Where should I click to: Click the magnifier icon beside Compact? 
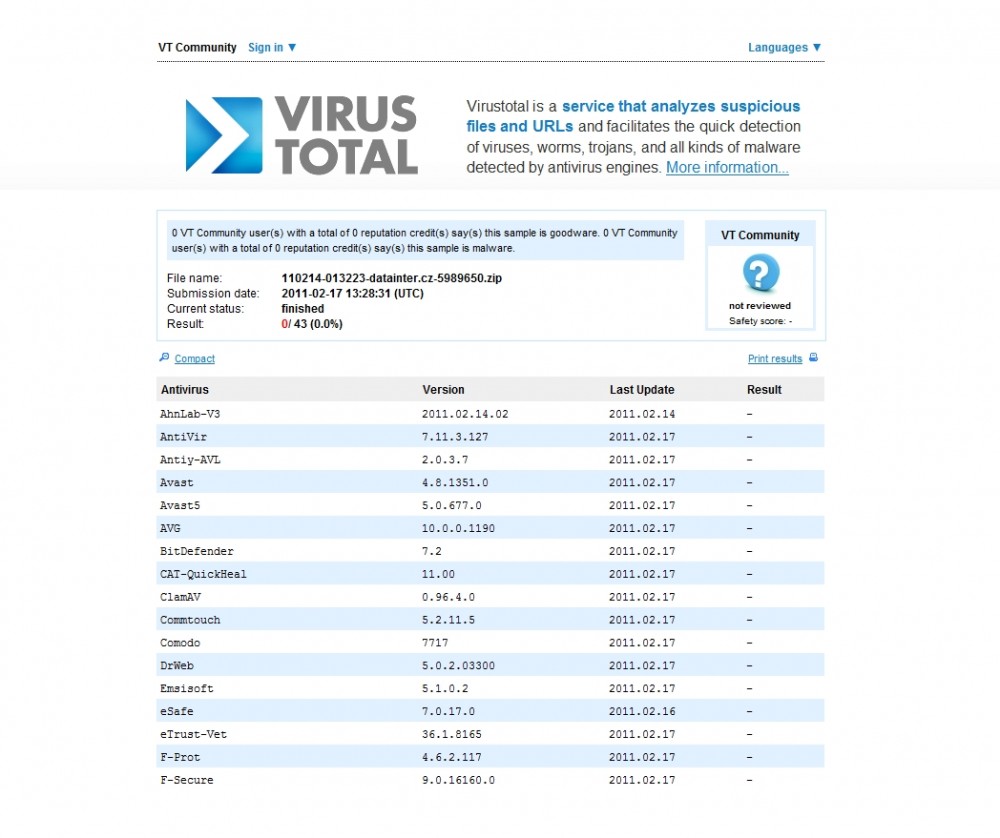tap(164, 358)
